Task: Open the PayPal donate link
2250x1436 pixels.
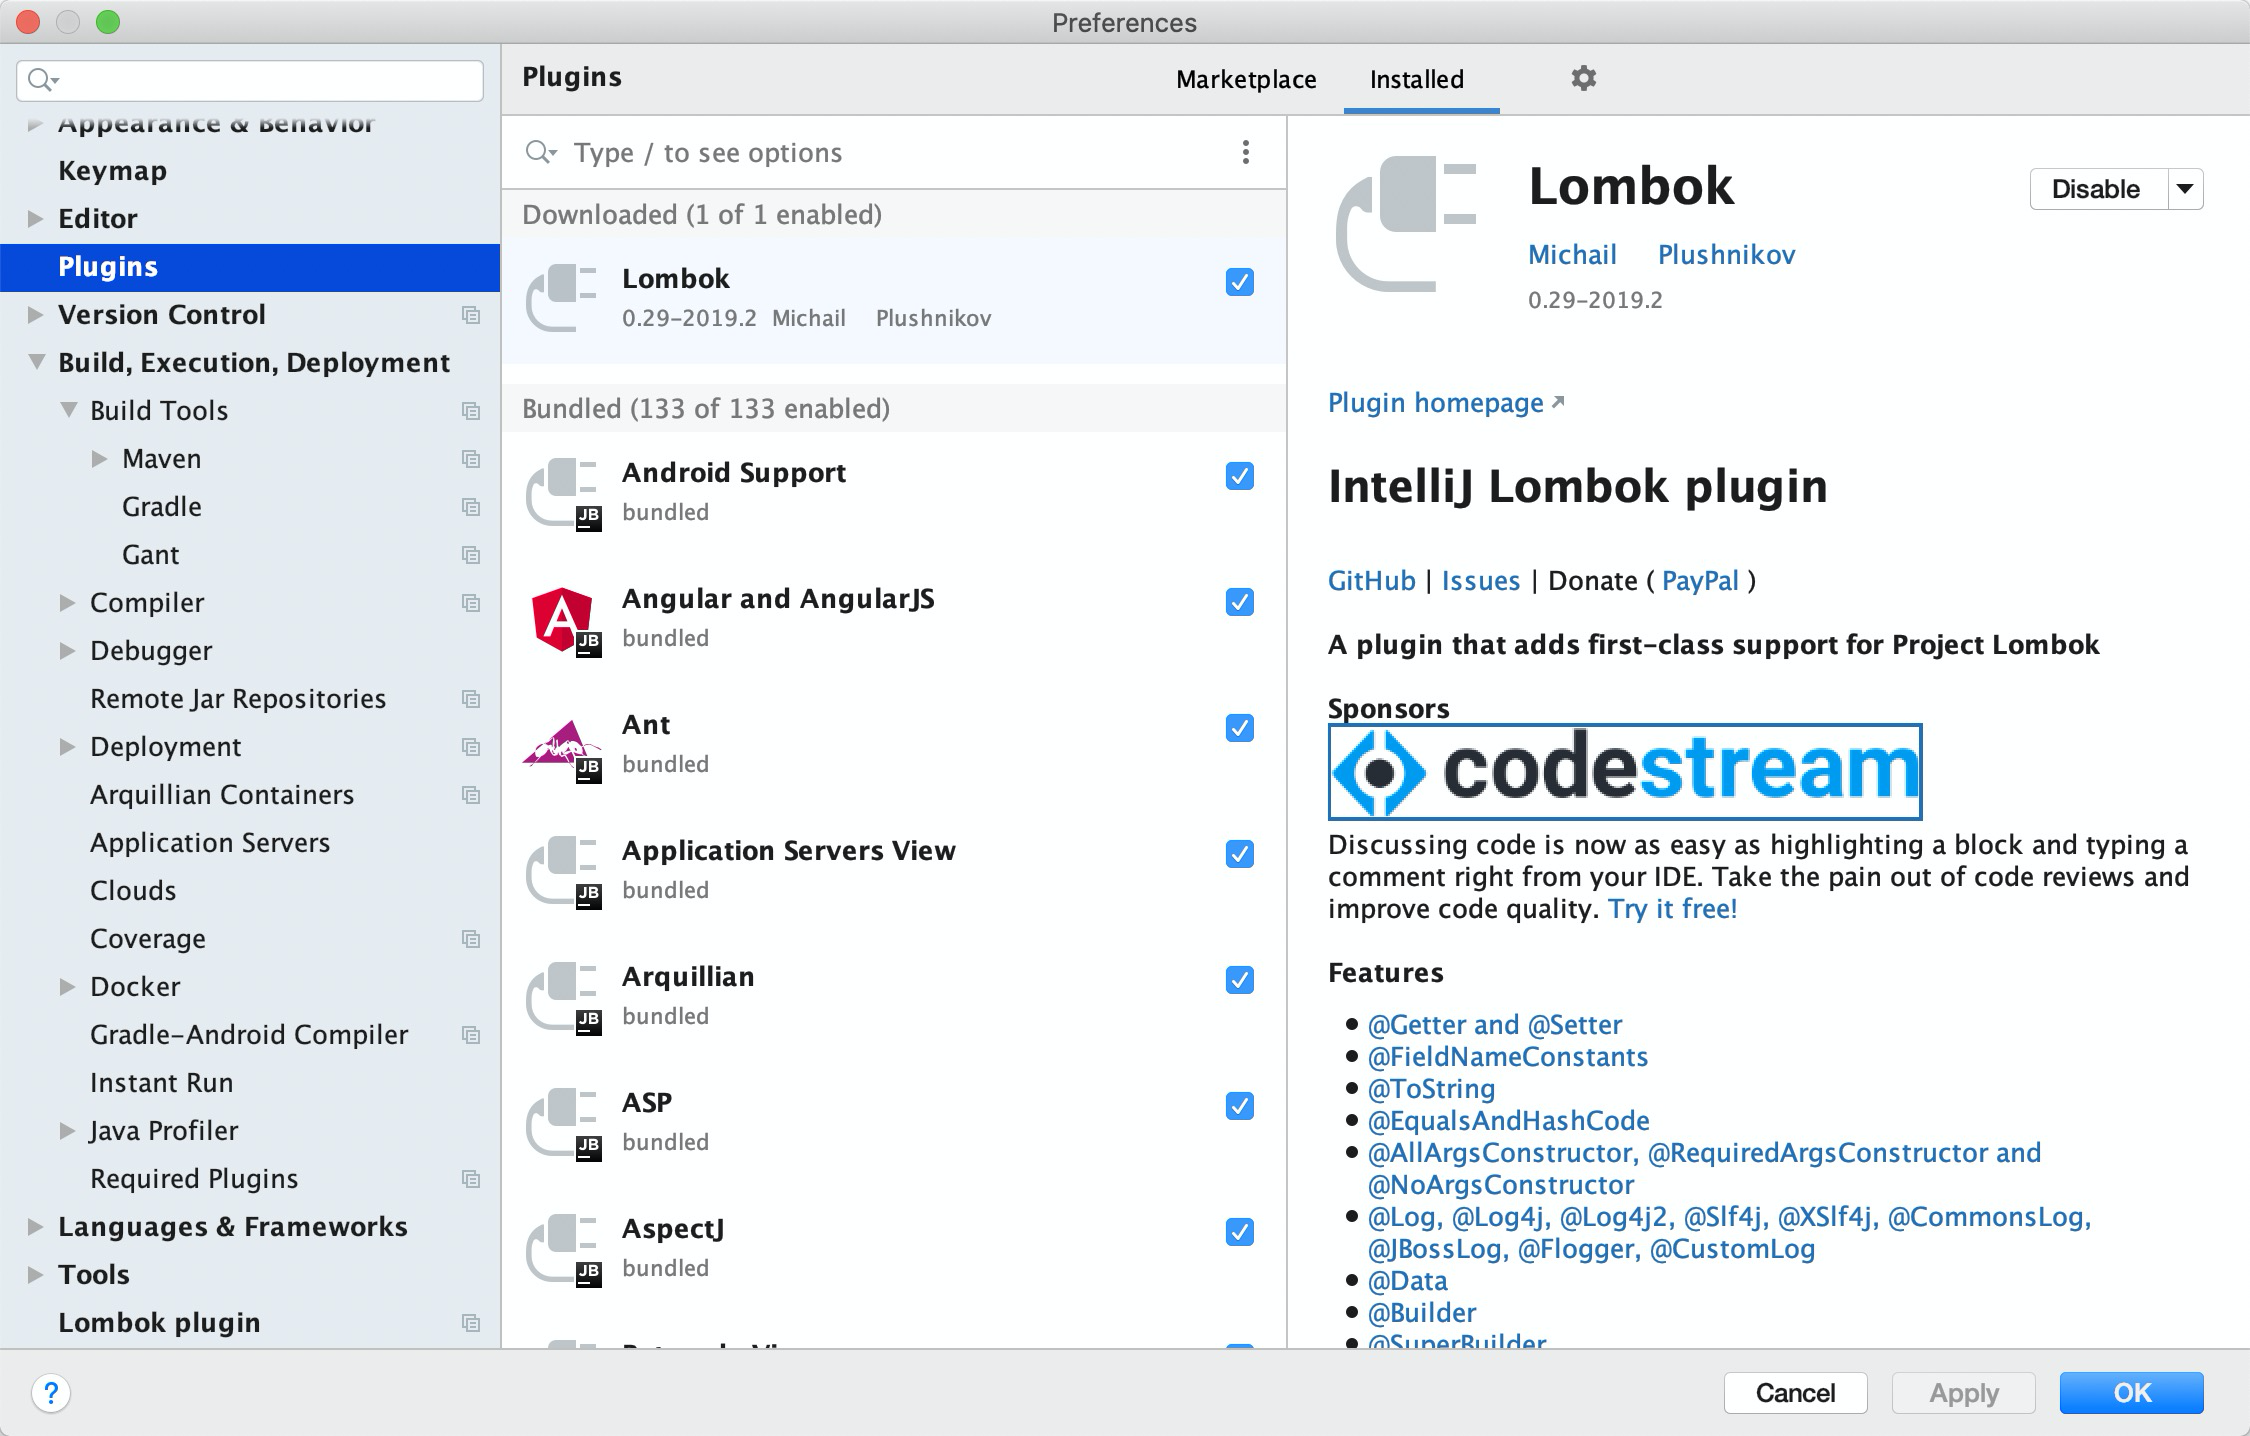Action: (x=1700, y=581)
